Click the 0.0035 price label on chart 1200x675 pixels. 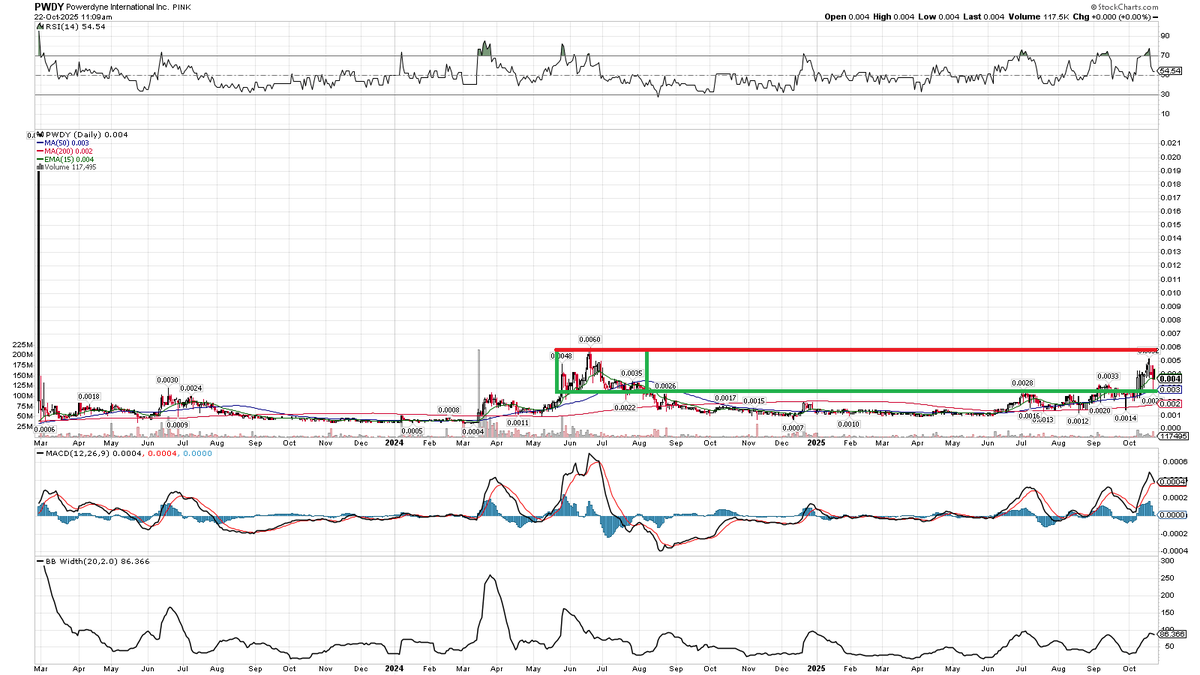tap(631, 373)
